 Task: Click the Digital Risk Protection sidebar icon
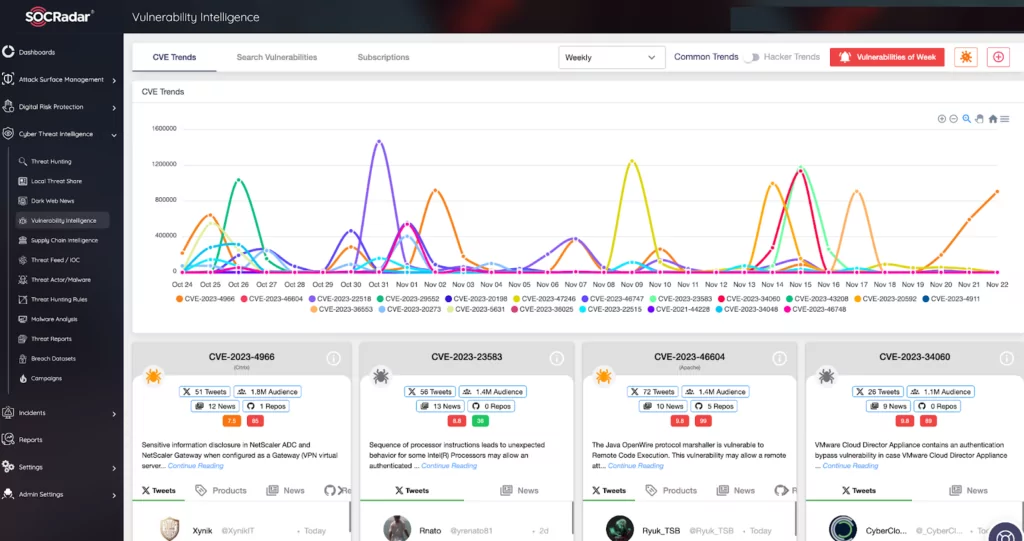(8, 107)
